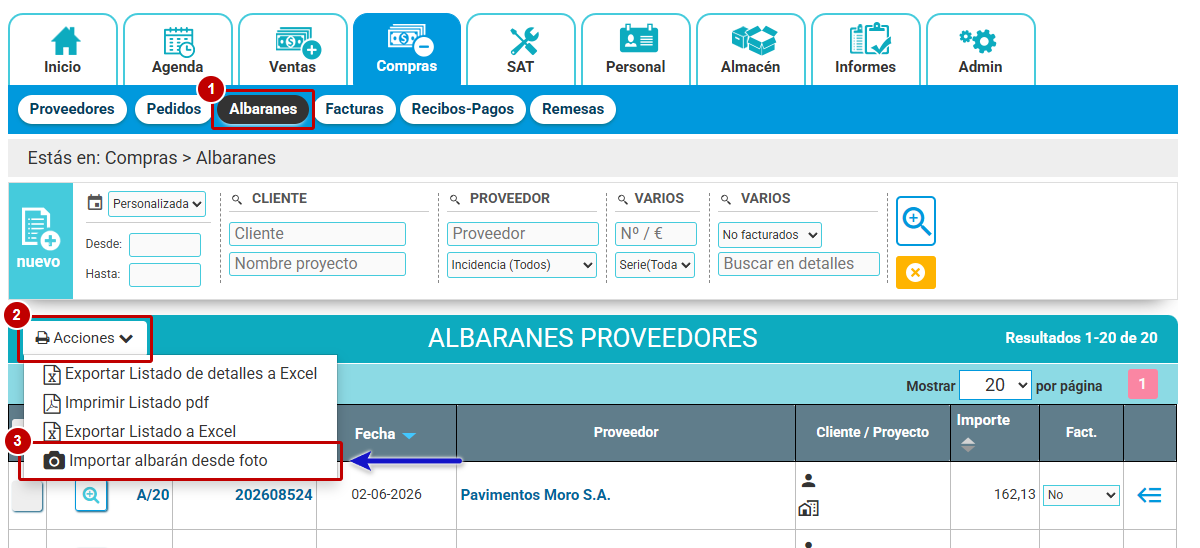Open the Mostrar 20 per page dropdown
The image size is (1200, 548).
[x=995, y=385]
